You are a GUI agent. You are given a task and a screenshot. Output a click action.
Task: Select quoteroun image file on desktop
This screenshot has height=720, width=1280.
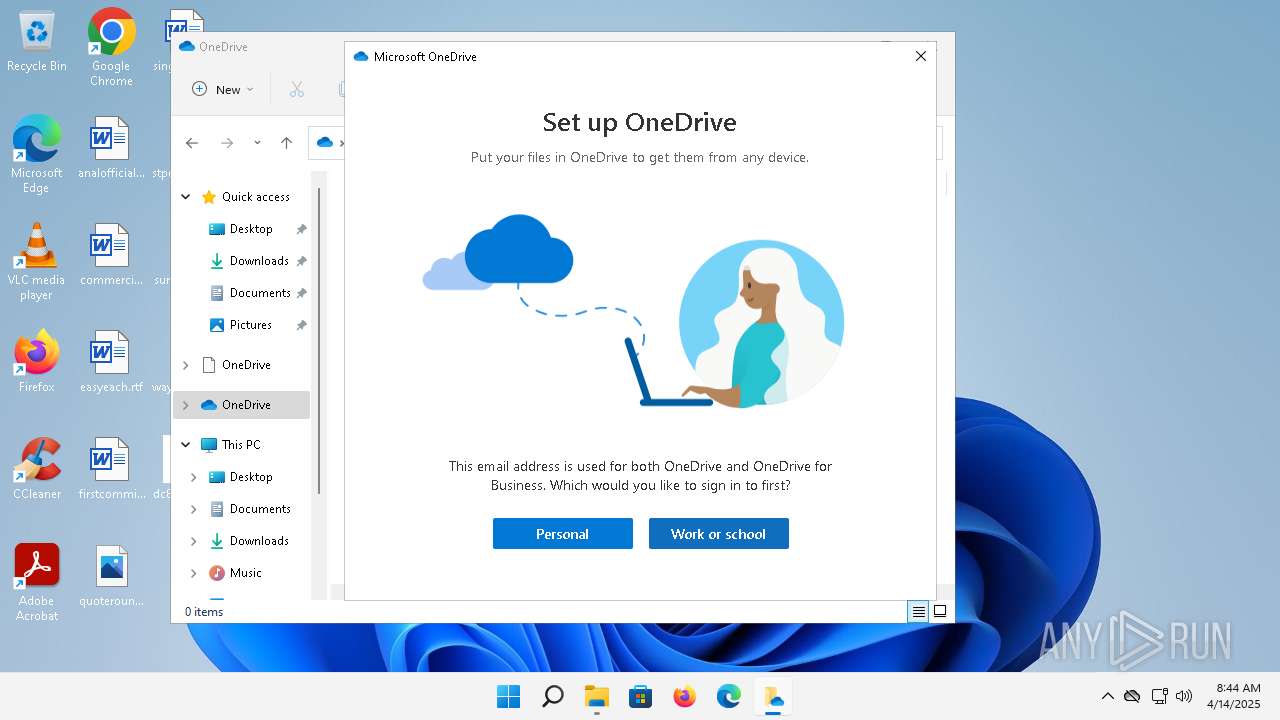click(x=111, y=576)
